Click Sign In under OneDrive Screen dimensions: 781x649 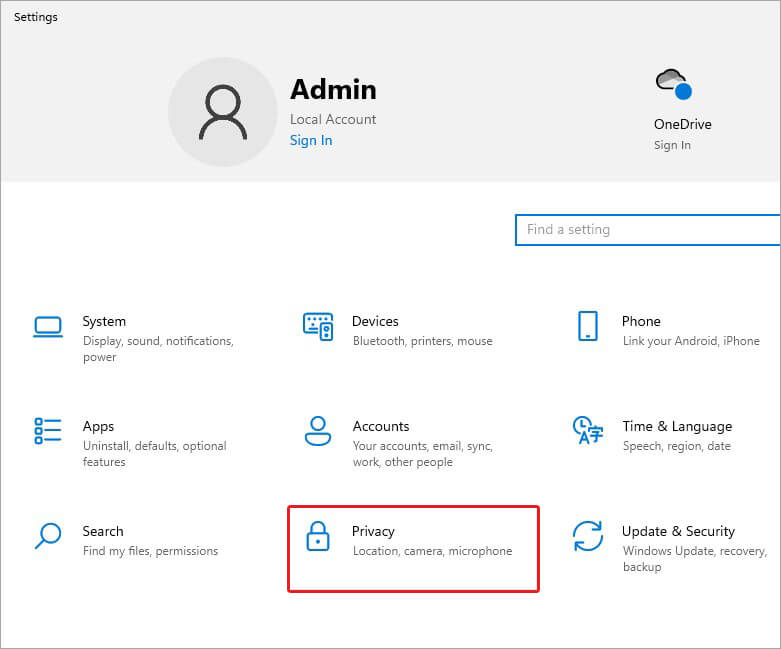pyautogui.click(x=672, y=146)
